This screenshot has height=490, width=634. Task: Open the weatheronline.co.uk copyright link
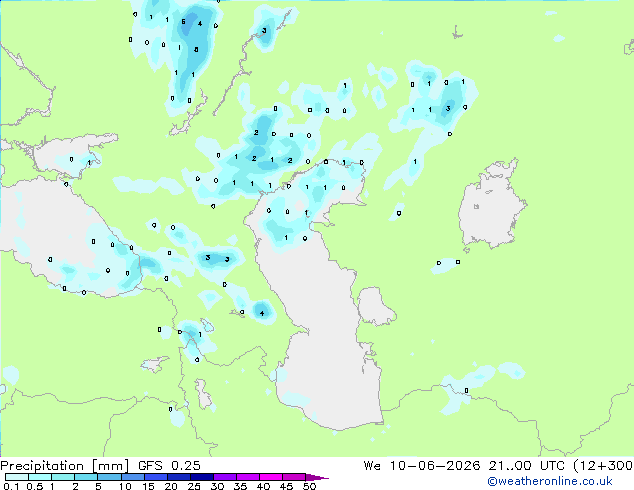click(550, 481)
